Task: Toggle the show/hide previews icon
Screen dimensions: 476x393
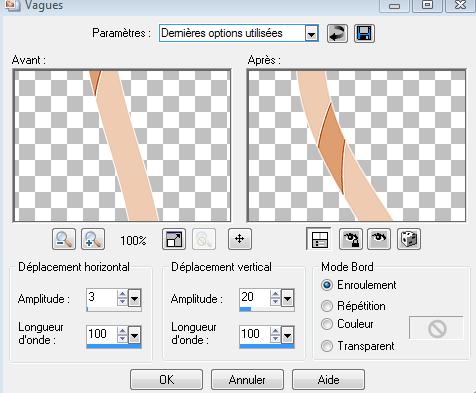Action: point(319,239)
